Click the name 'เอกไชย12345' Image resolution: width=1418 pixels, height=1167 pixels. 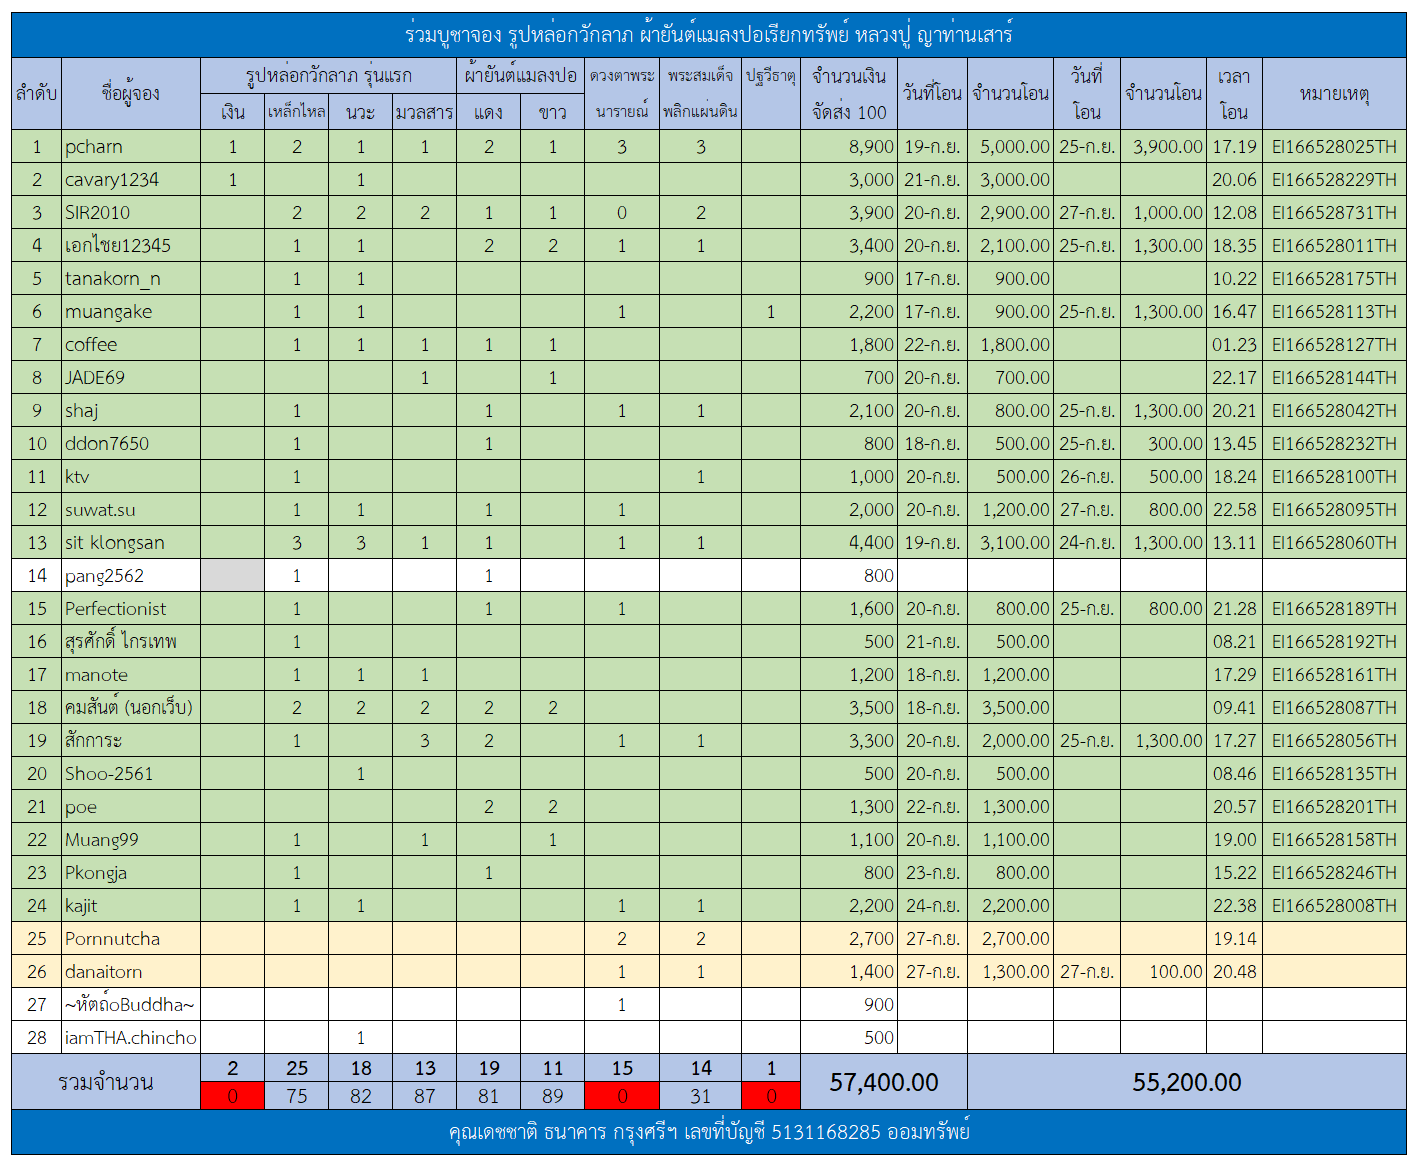pyautogui.click(x=131, y=245)
